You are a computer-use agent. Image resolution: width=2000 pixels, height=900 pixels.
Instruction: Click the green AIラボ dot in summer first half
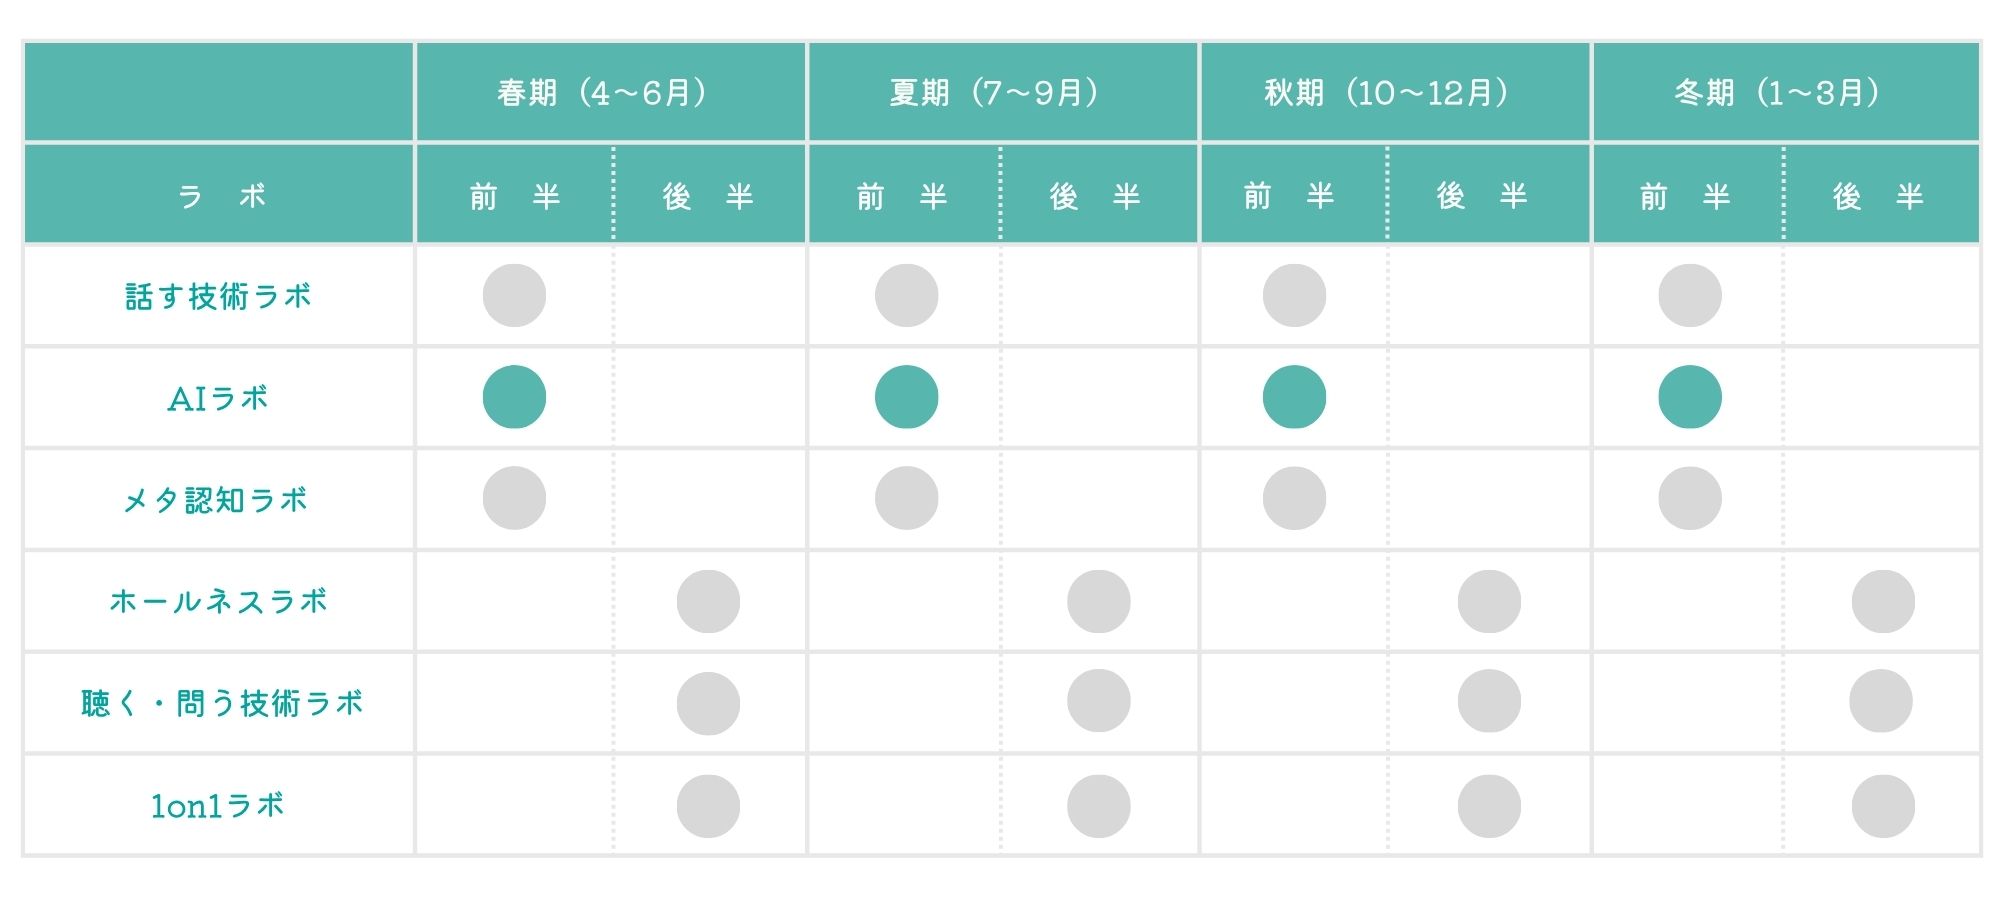pos(906,397)
